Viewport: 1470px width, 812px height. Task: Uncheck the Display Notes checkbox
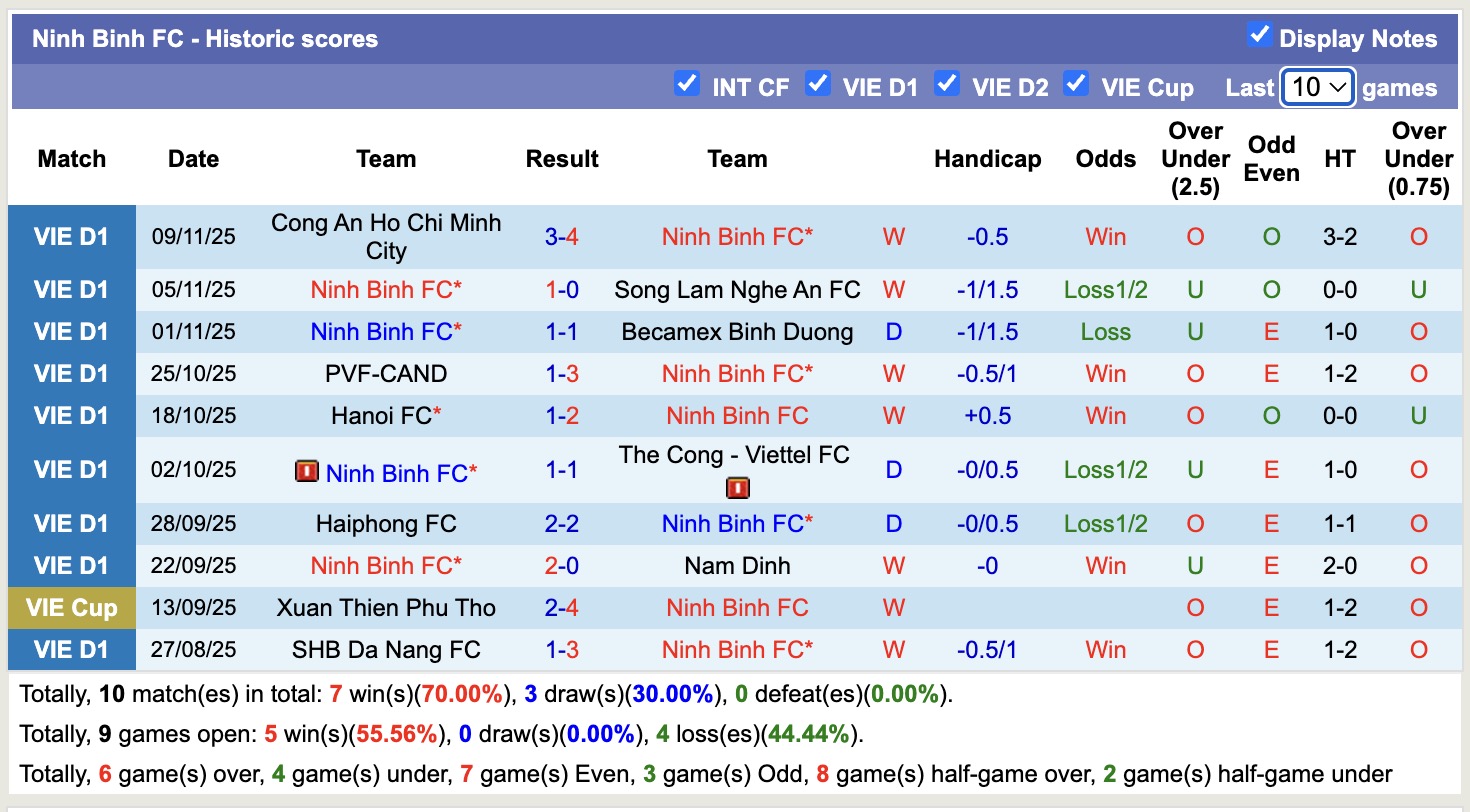[x=1258, y=33]
